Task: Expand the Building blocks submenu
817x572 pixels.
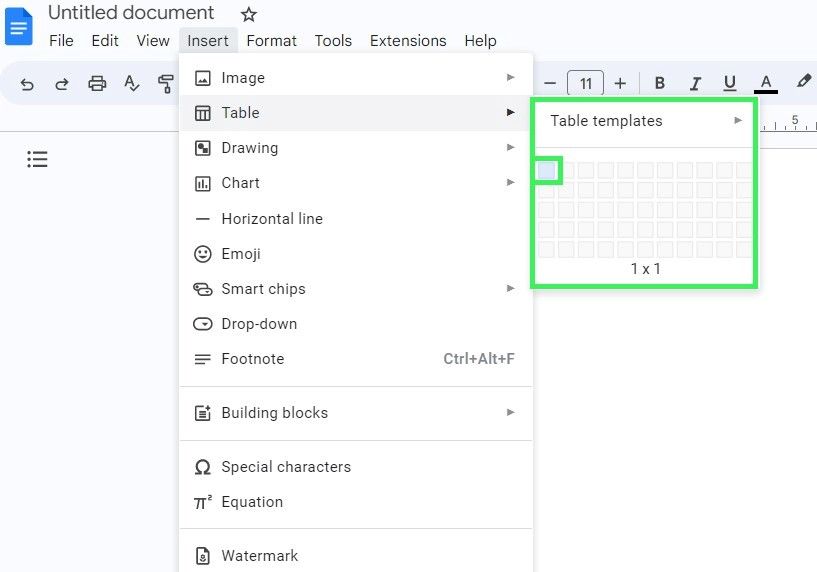Action: [x=356, y=413]
